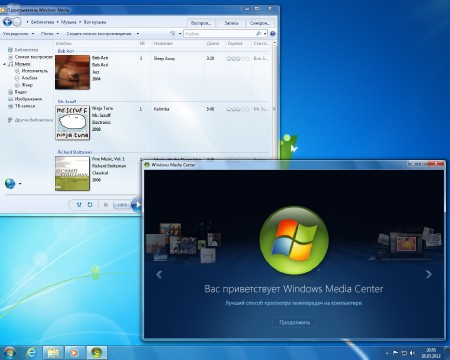Click Создать список воспроизведения
The height and width of the screenshot is (360, 450).
[99, 34]
